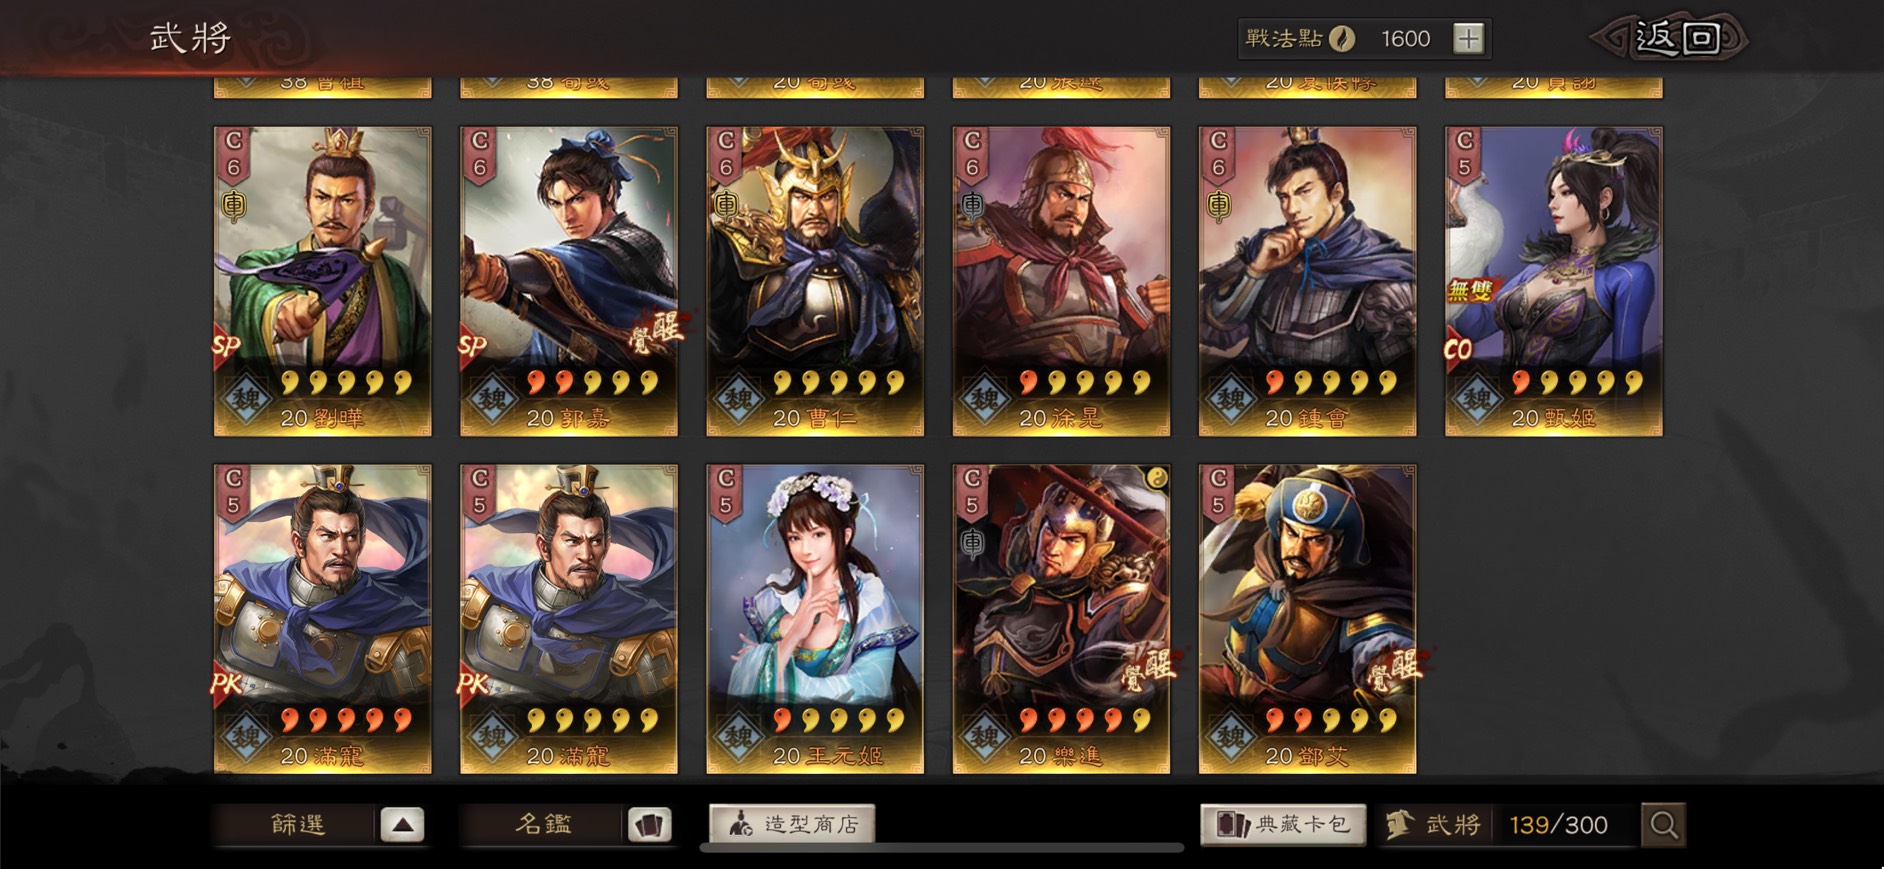1884x869 pixels.
Task: Open the 典藏卡包 card pack
Action: click(1283, 825)
